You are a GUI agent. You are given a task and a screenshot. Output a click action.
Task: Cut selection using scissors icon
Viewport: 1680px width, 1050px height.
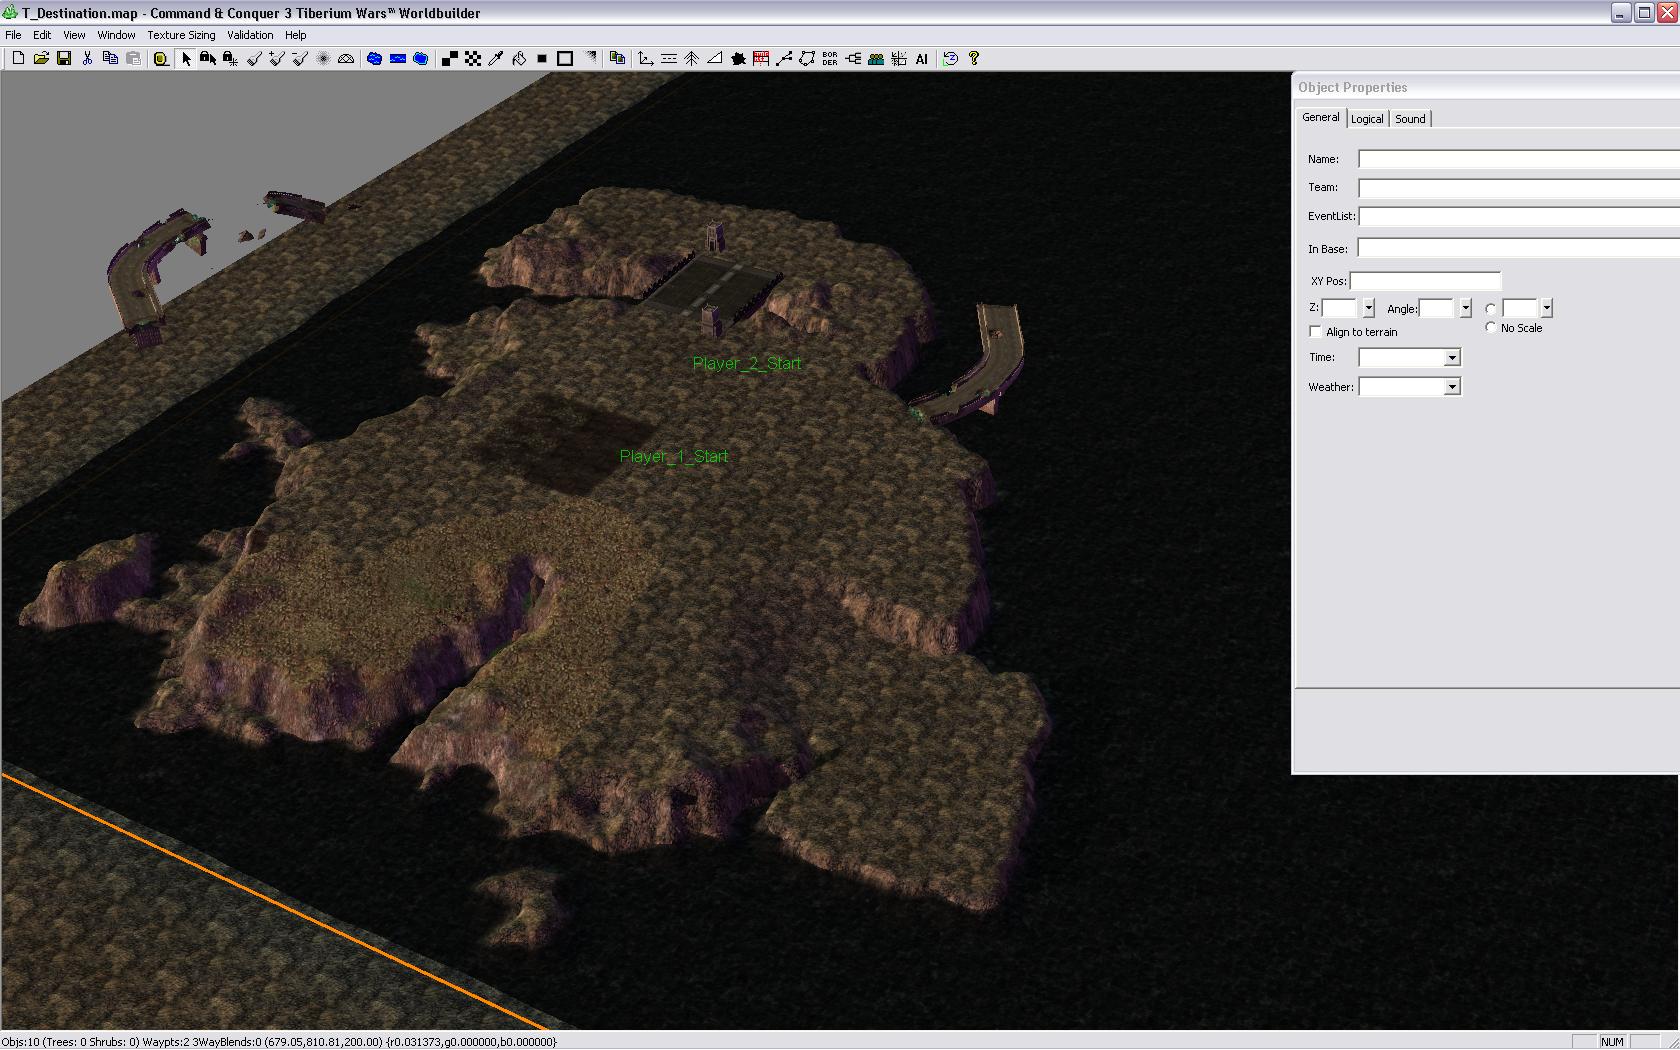pyautogui.click(x=87, y=59)
